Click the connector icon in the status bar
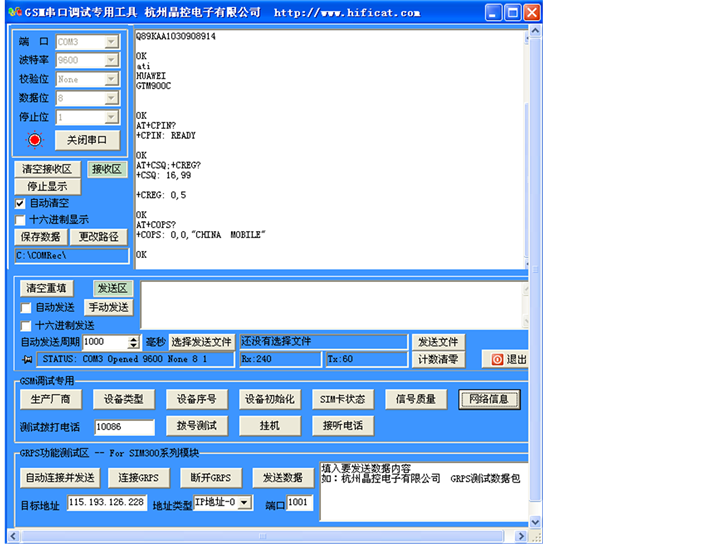The height and width of the screenshot is (544, 722). coord(28,359)
